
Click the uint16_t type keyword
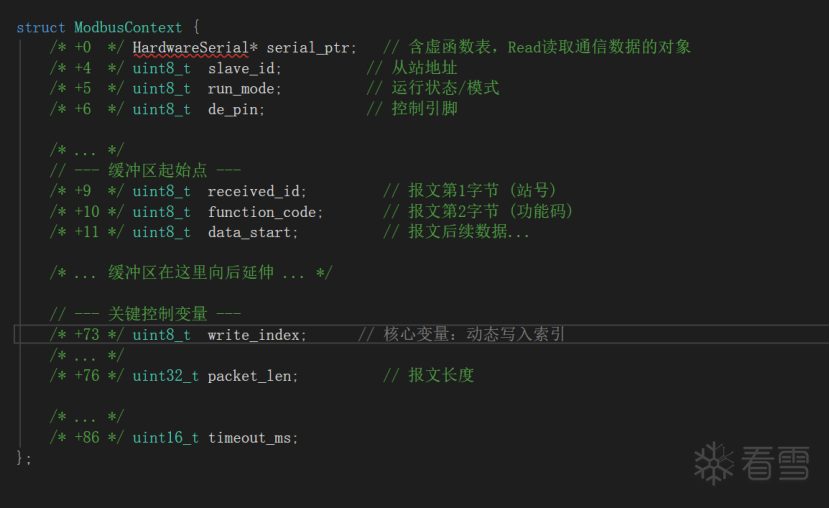(x=165, y=437)
